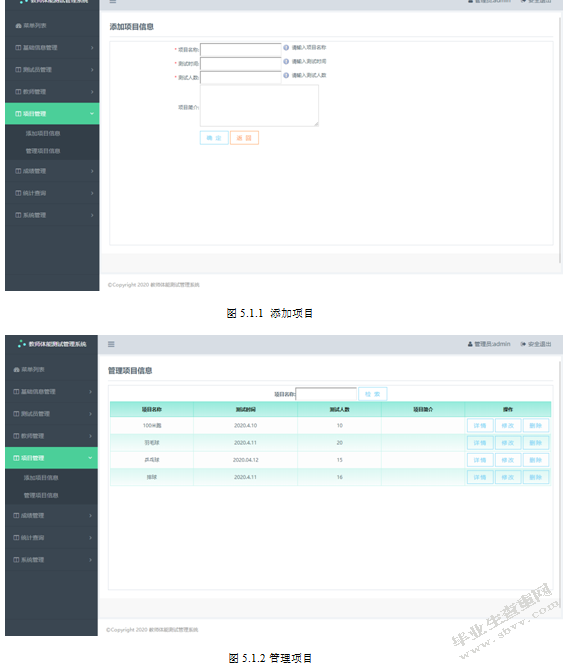Expand 基础信息管理 chevron on 添加项目信息 page
571x665 pixels.
92,48
